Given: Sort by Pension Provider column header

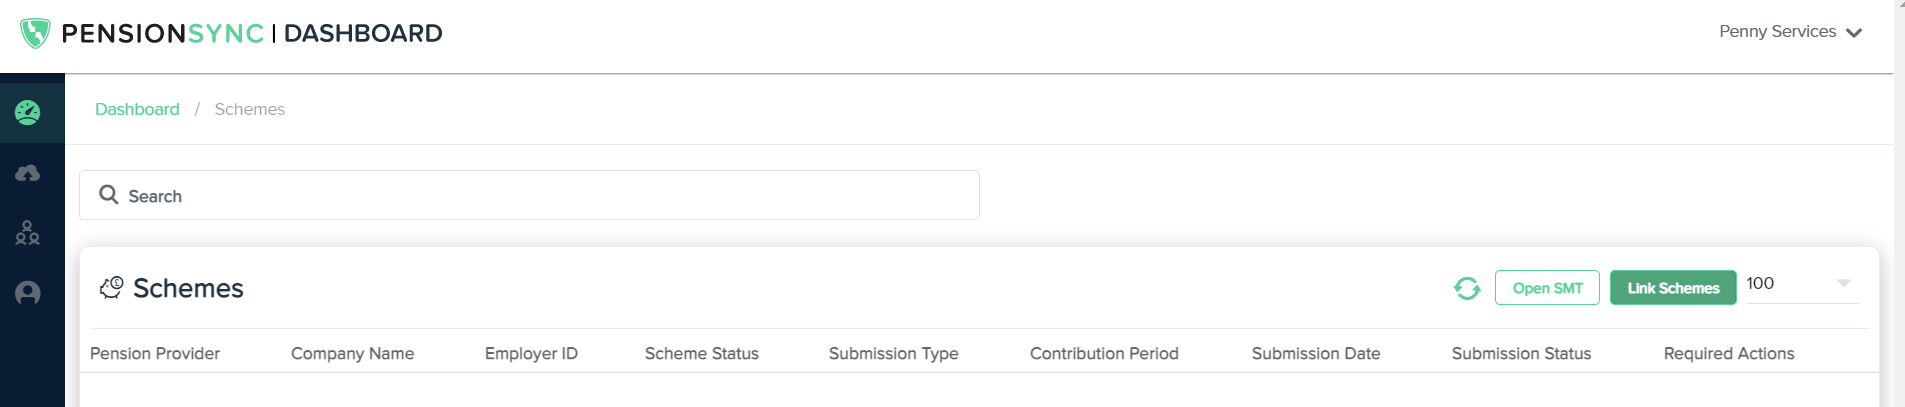Looking at the screenshot, I should 155,353.
